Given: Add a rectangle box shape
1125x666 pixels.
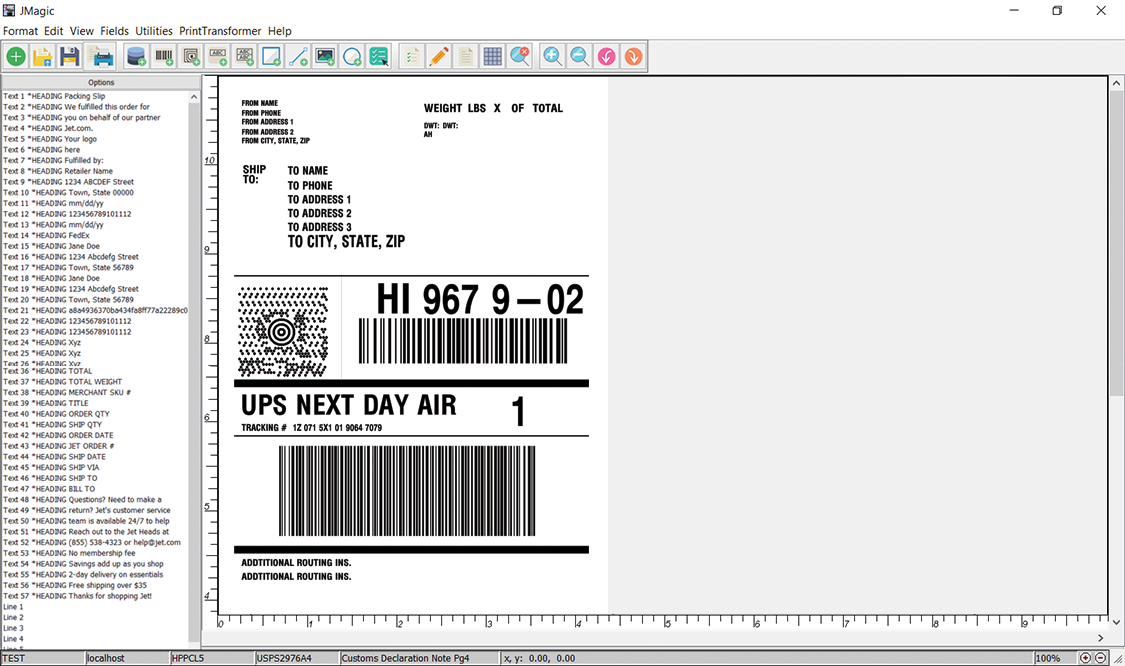Looking at the screenshot, I should click(271, 56).
